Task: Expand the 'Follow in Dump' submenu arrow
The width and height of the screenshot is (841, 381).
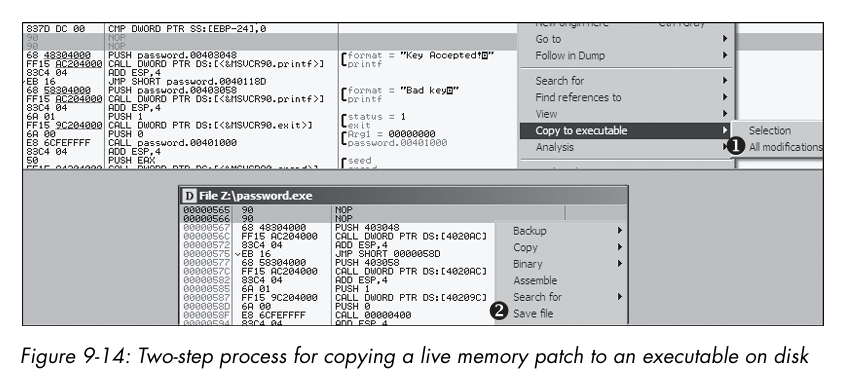Action: click(725, 55)
